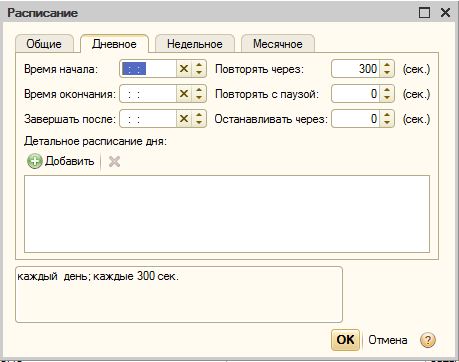Image resolution: width=459 pixels, height=362 pixels.
Task: Clear the Время начала field with X
Action: pyautogui.click(x=184, y=69)
